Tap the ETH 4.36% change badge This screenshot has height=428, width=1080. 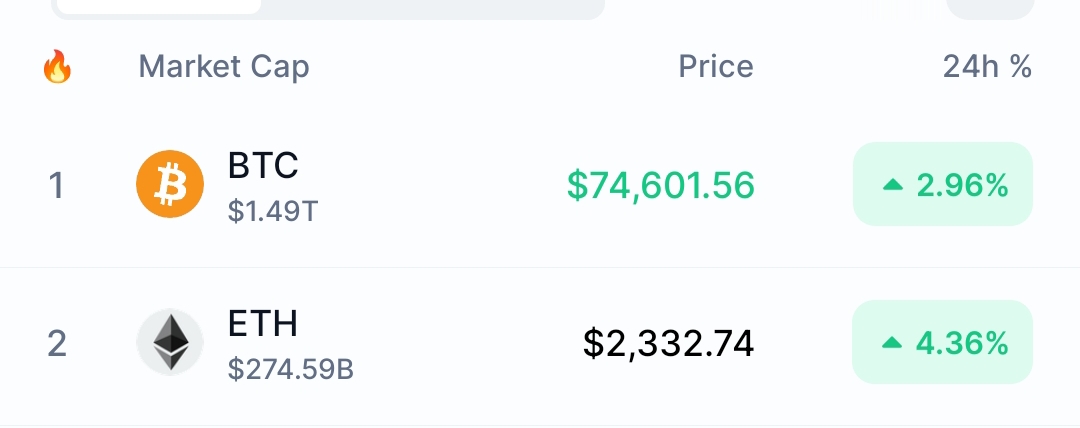tap(942, 342)
